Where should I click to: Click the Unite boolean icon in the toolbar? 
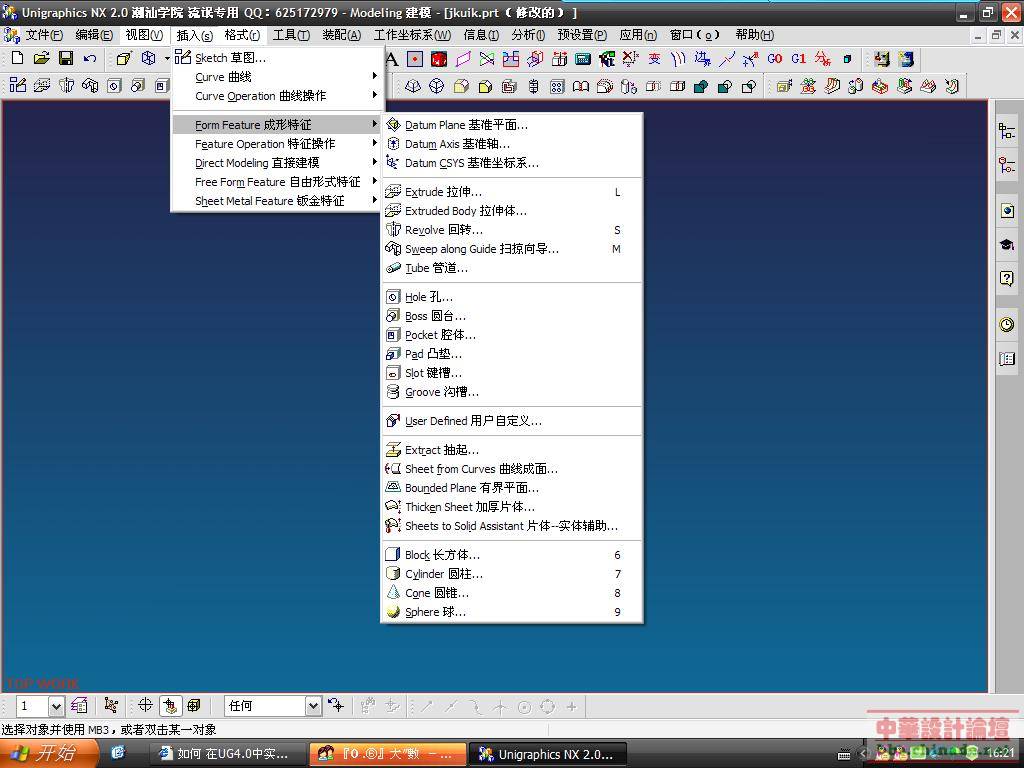701,86
